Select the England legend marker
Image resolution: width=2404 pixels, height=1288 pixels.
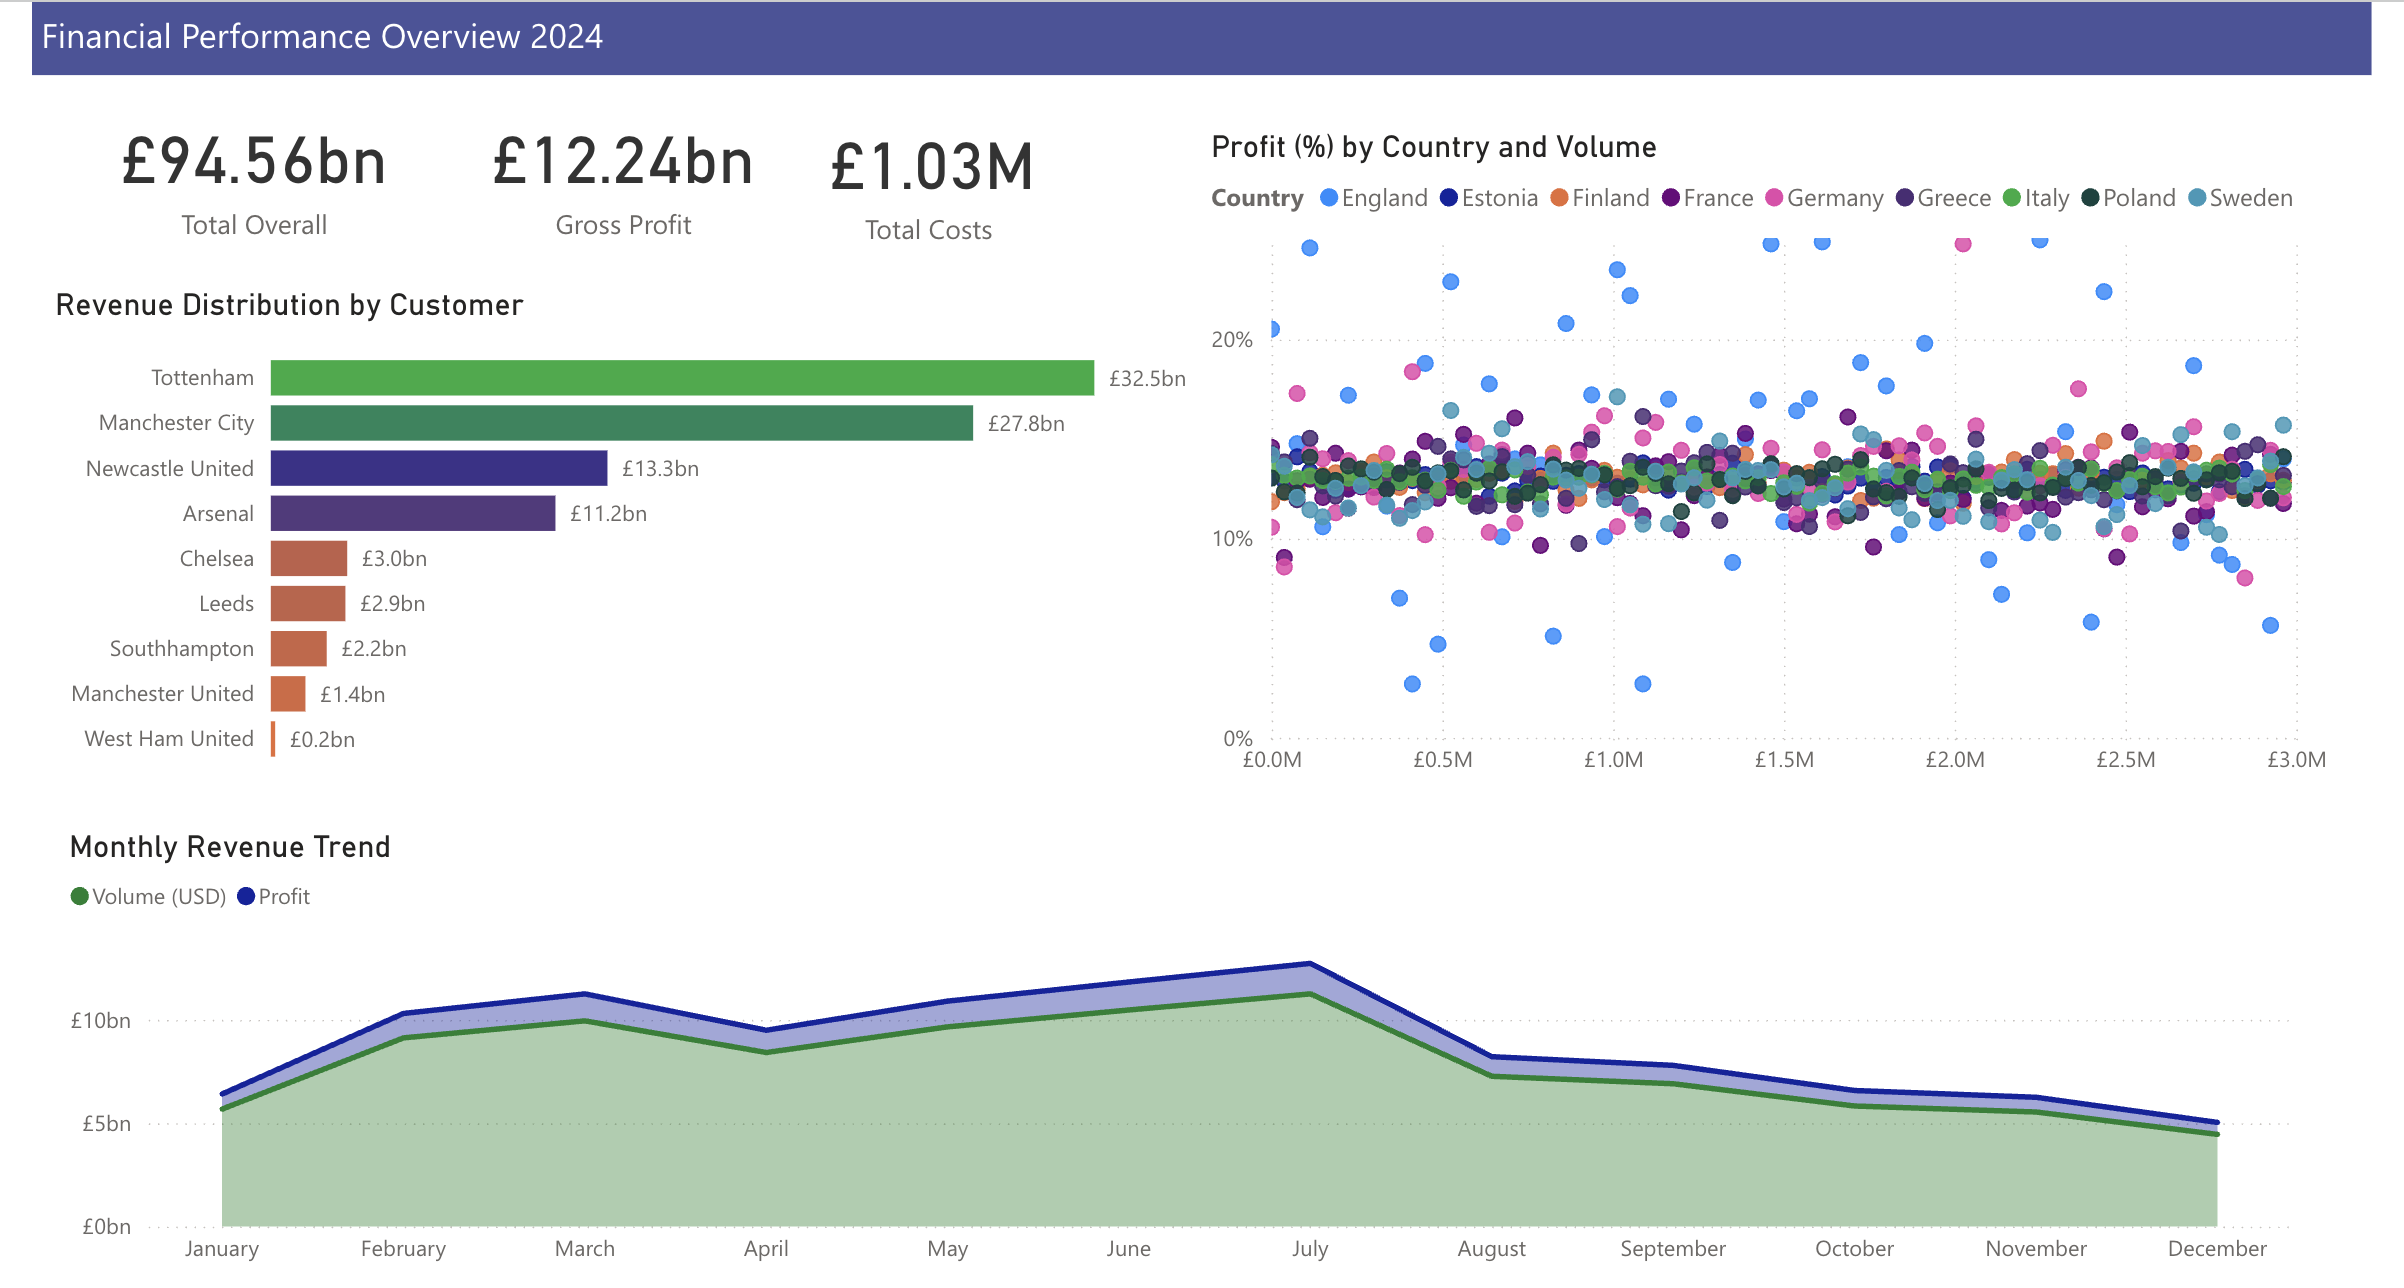pyautogui.click(x=1327, y=197)
